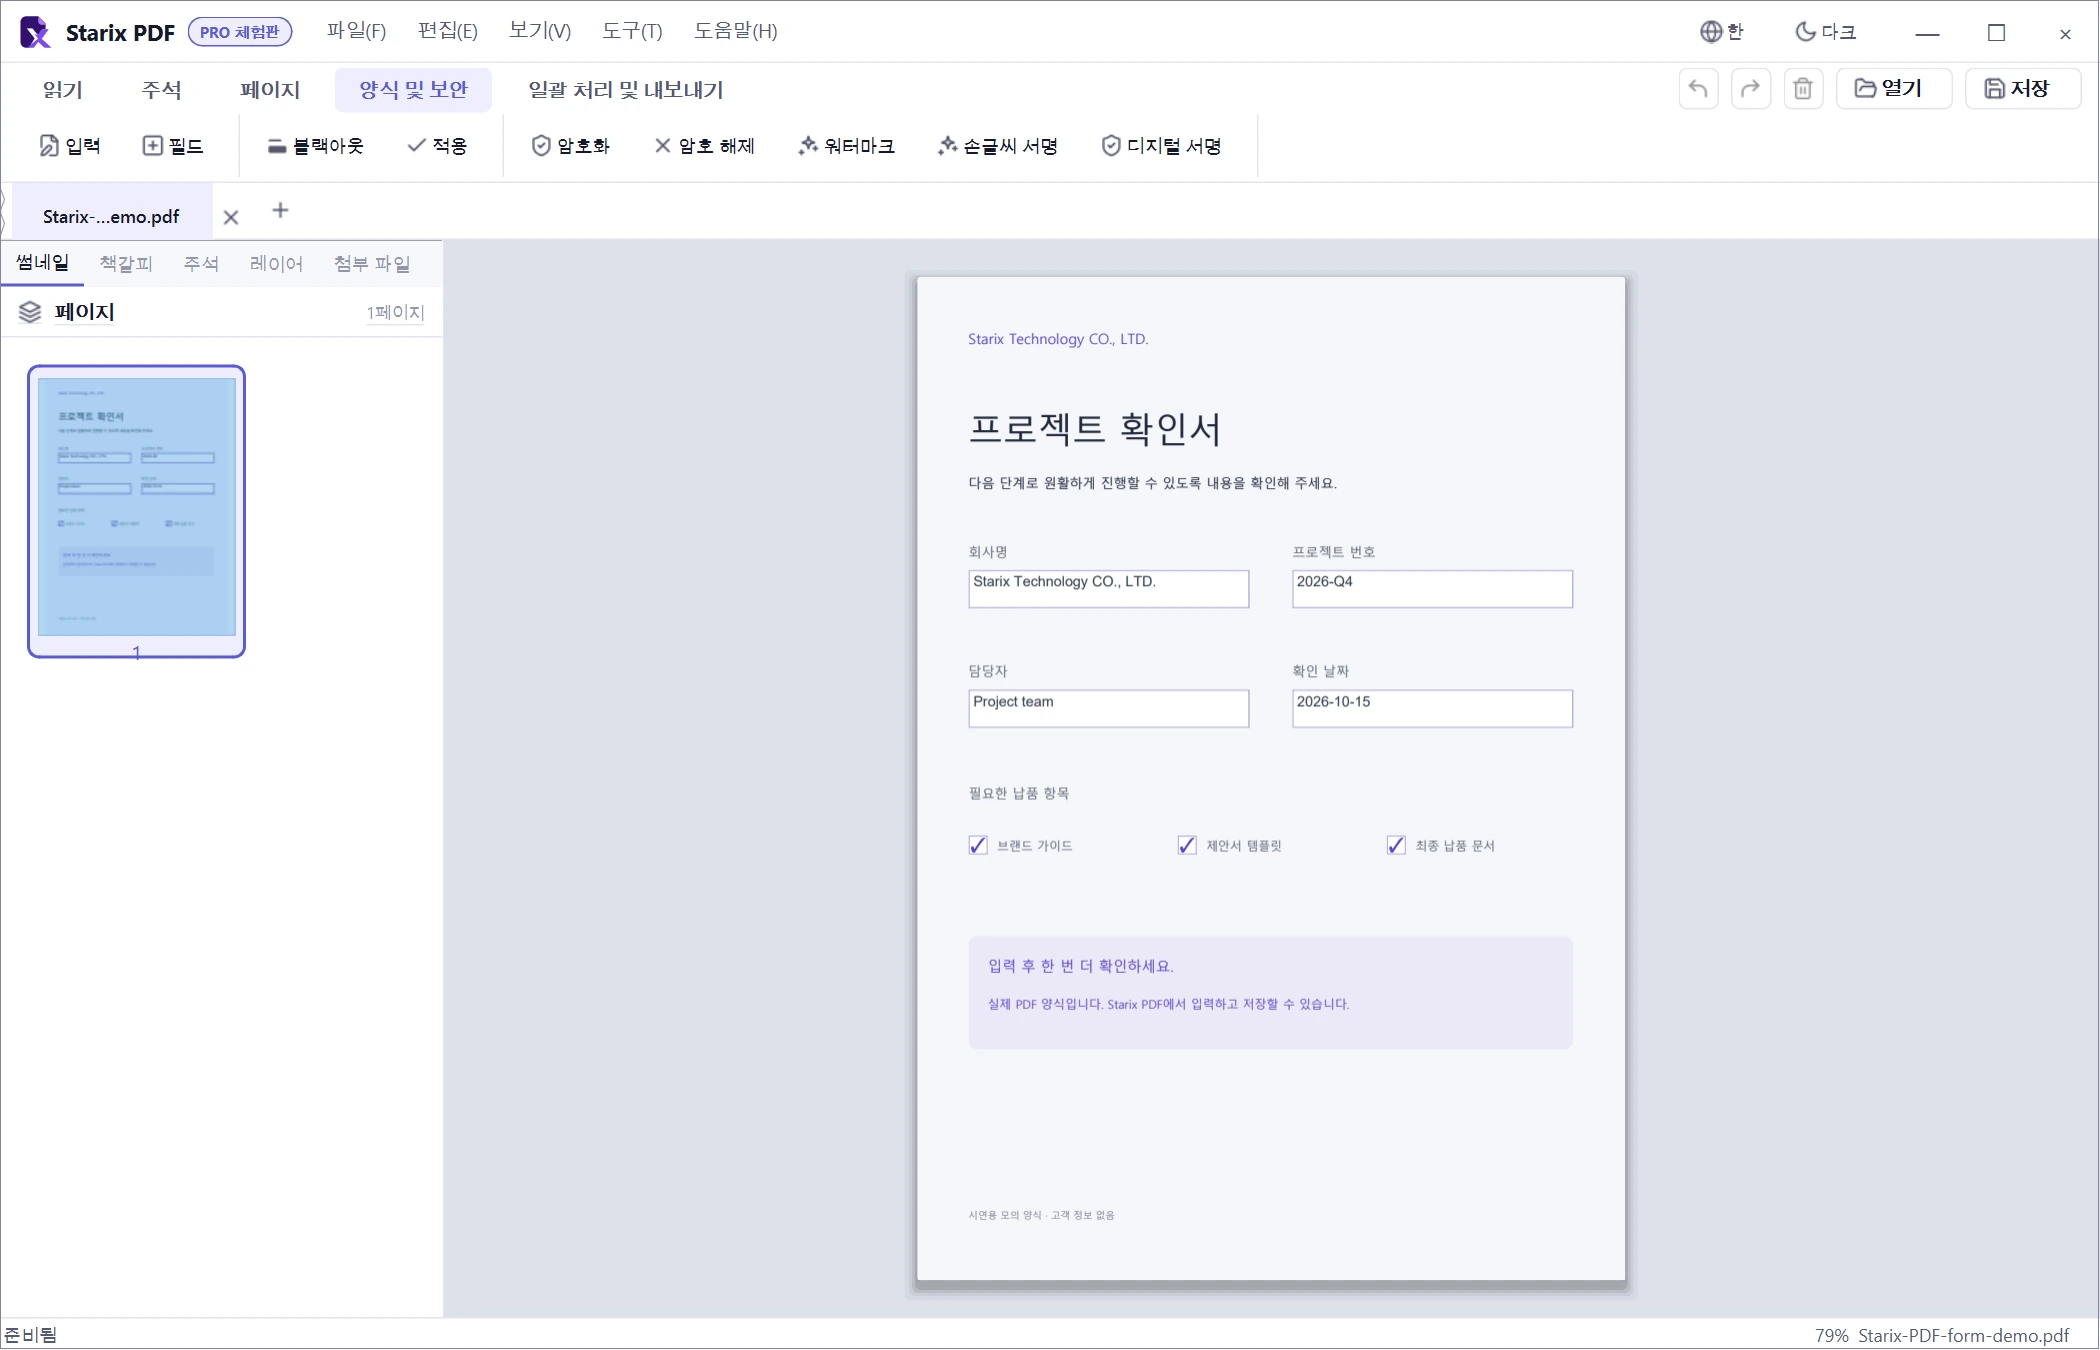Select the 첨부 파일 sidebar tab
Viewport: 2100px width, 1350px height.
pyautogui.click(x=372, y=263)
